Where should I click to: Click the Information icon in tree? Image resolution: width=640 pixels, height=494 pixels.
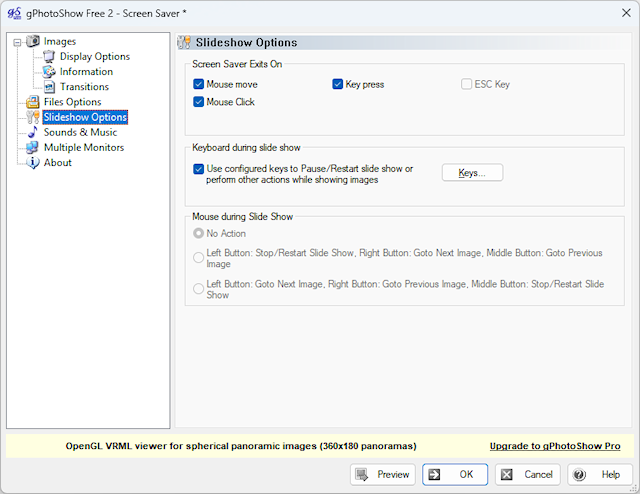(x=49, y=71)
